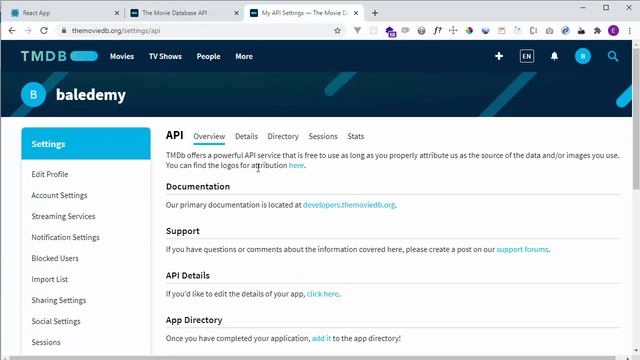Open Blocked Users in sidebar
The height and width of the screenshot is (360, 640).
[55, 258]
